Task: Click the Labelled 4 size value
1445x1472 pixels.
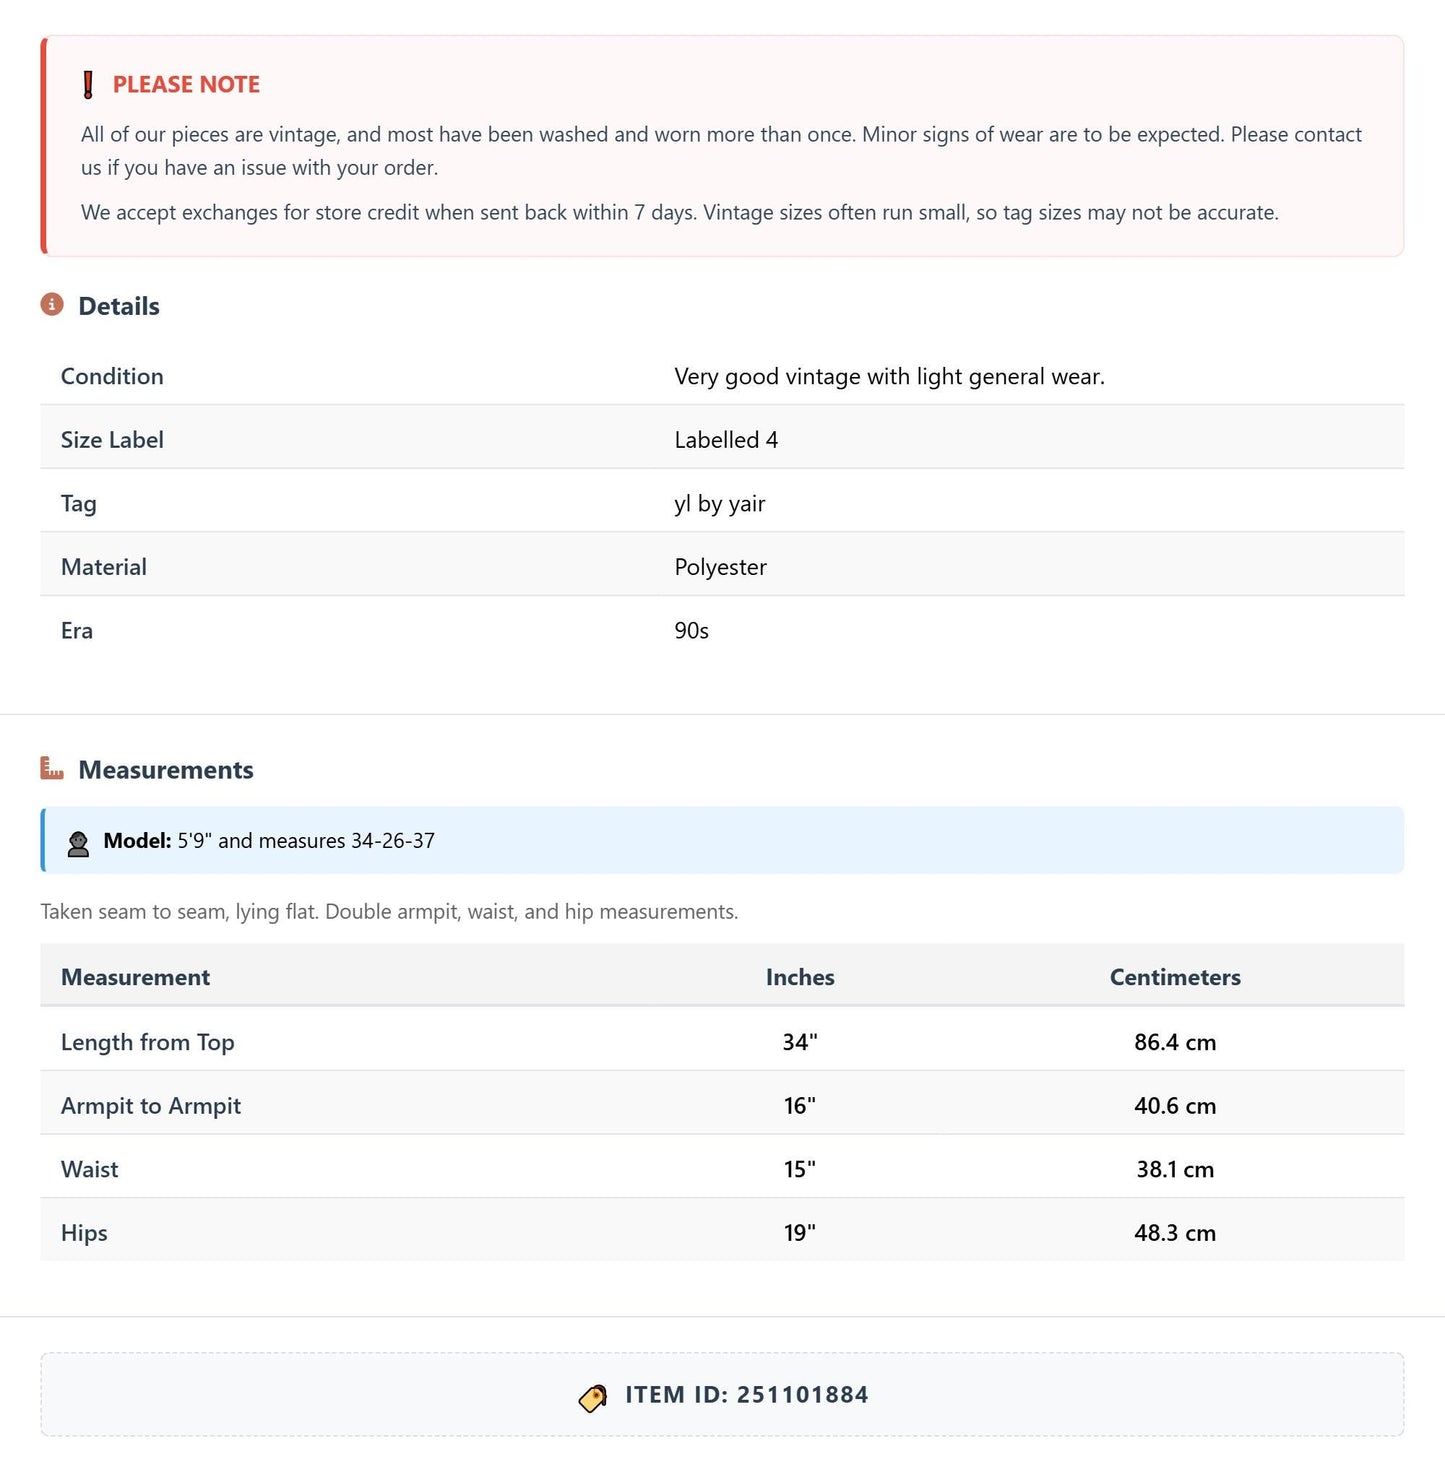Action: point(726,440)
